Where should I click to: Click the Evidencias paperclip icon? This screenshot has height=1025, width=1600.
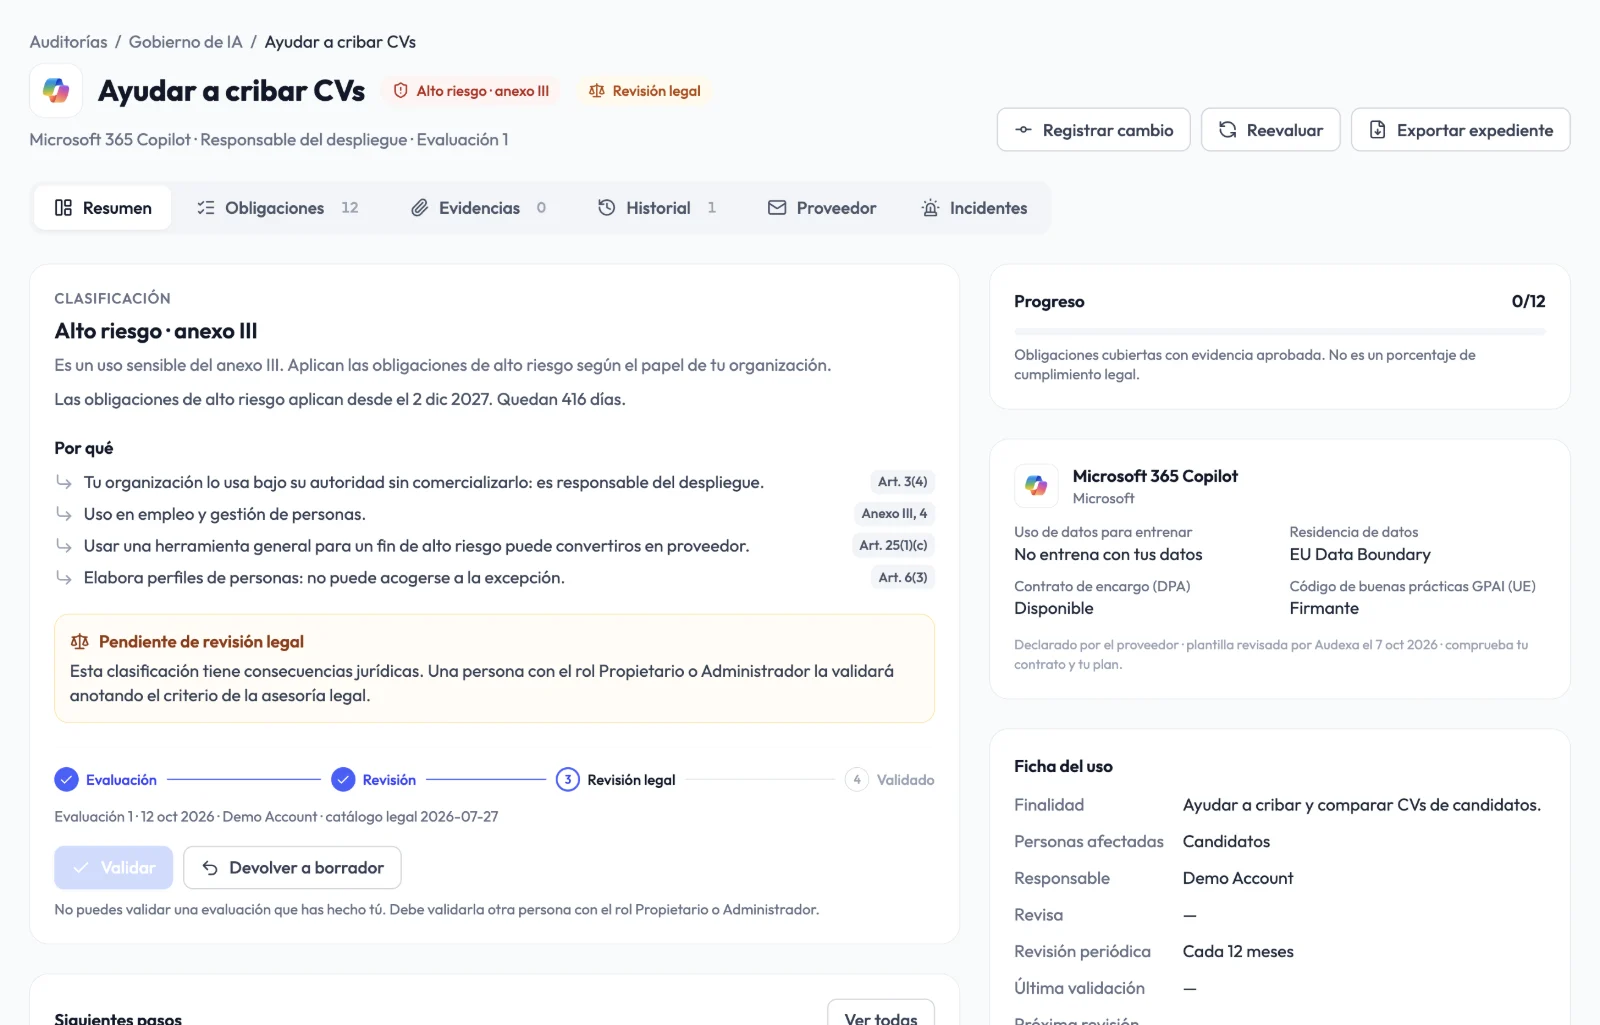pyautogui.click(x=420, y=208)
